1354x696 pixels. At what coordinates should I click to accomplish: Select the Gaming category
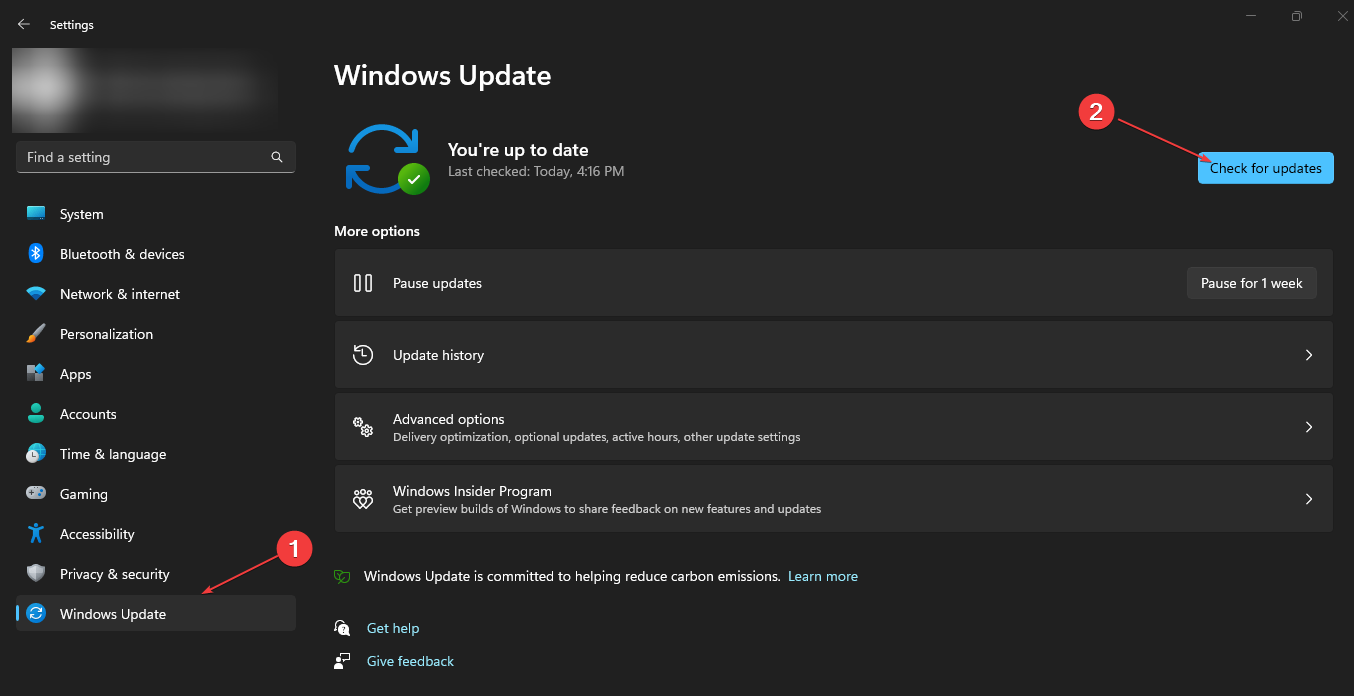click(x=156, y=494)
